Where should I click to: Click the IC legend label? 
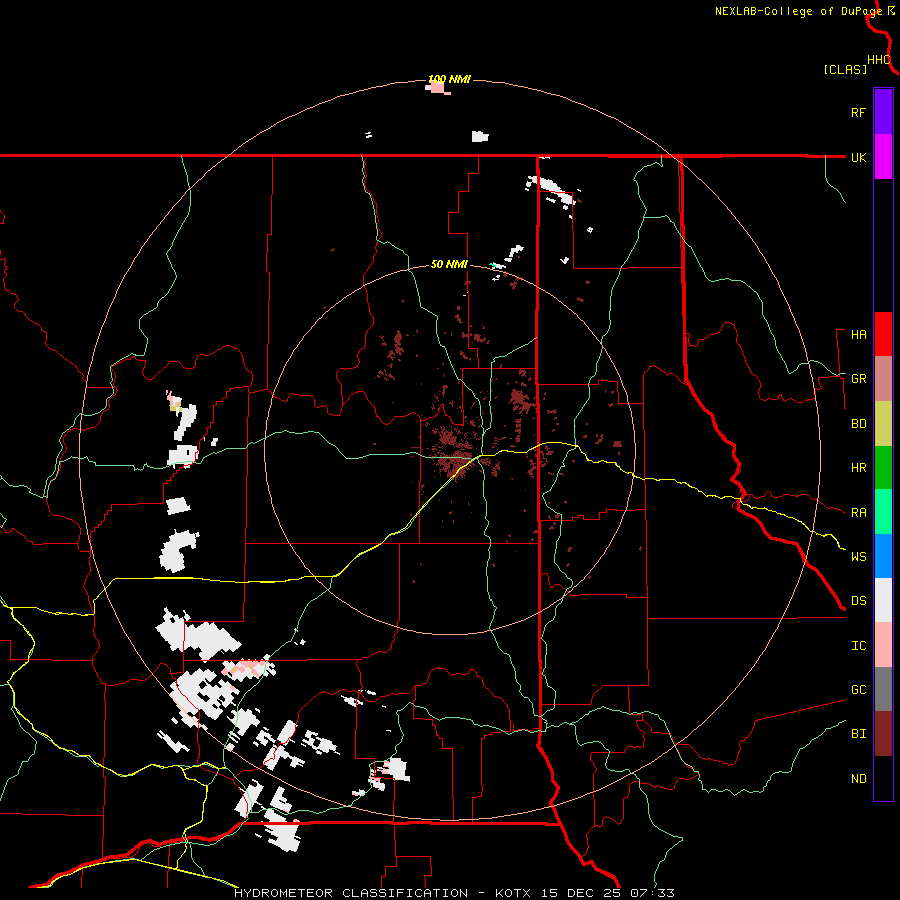(x=859, y=646)
